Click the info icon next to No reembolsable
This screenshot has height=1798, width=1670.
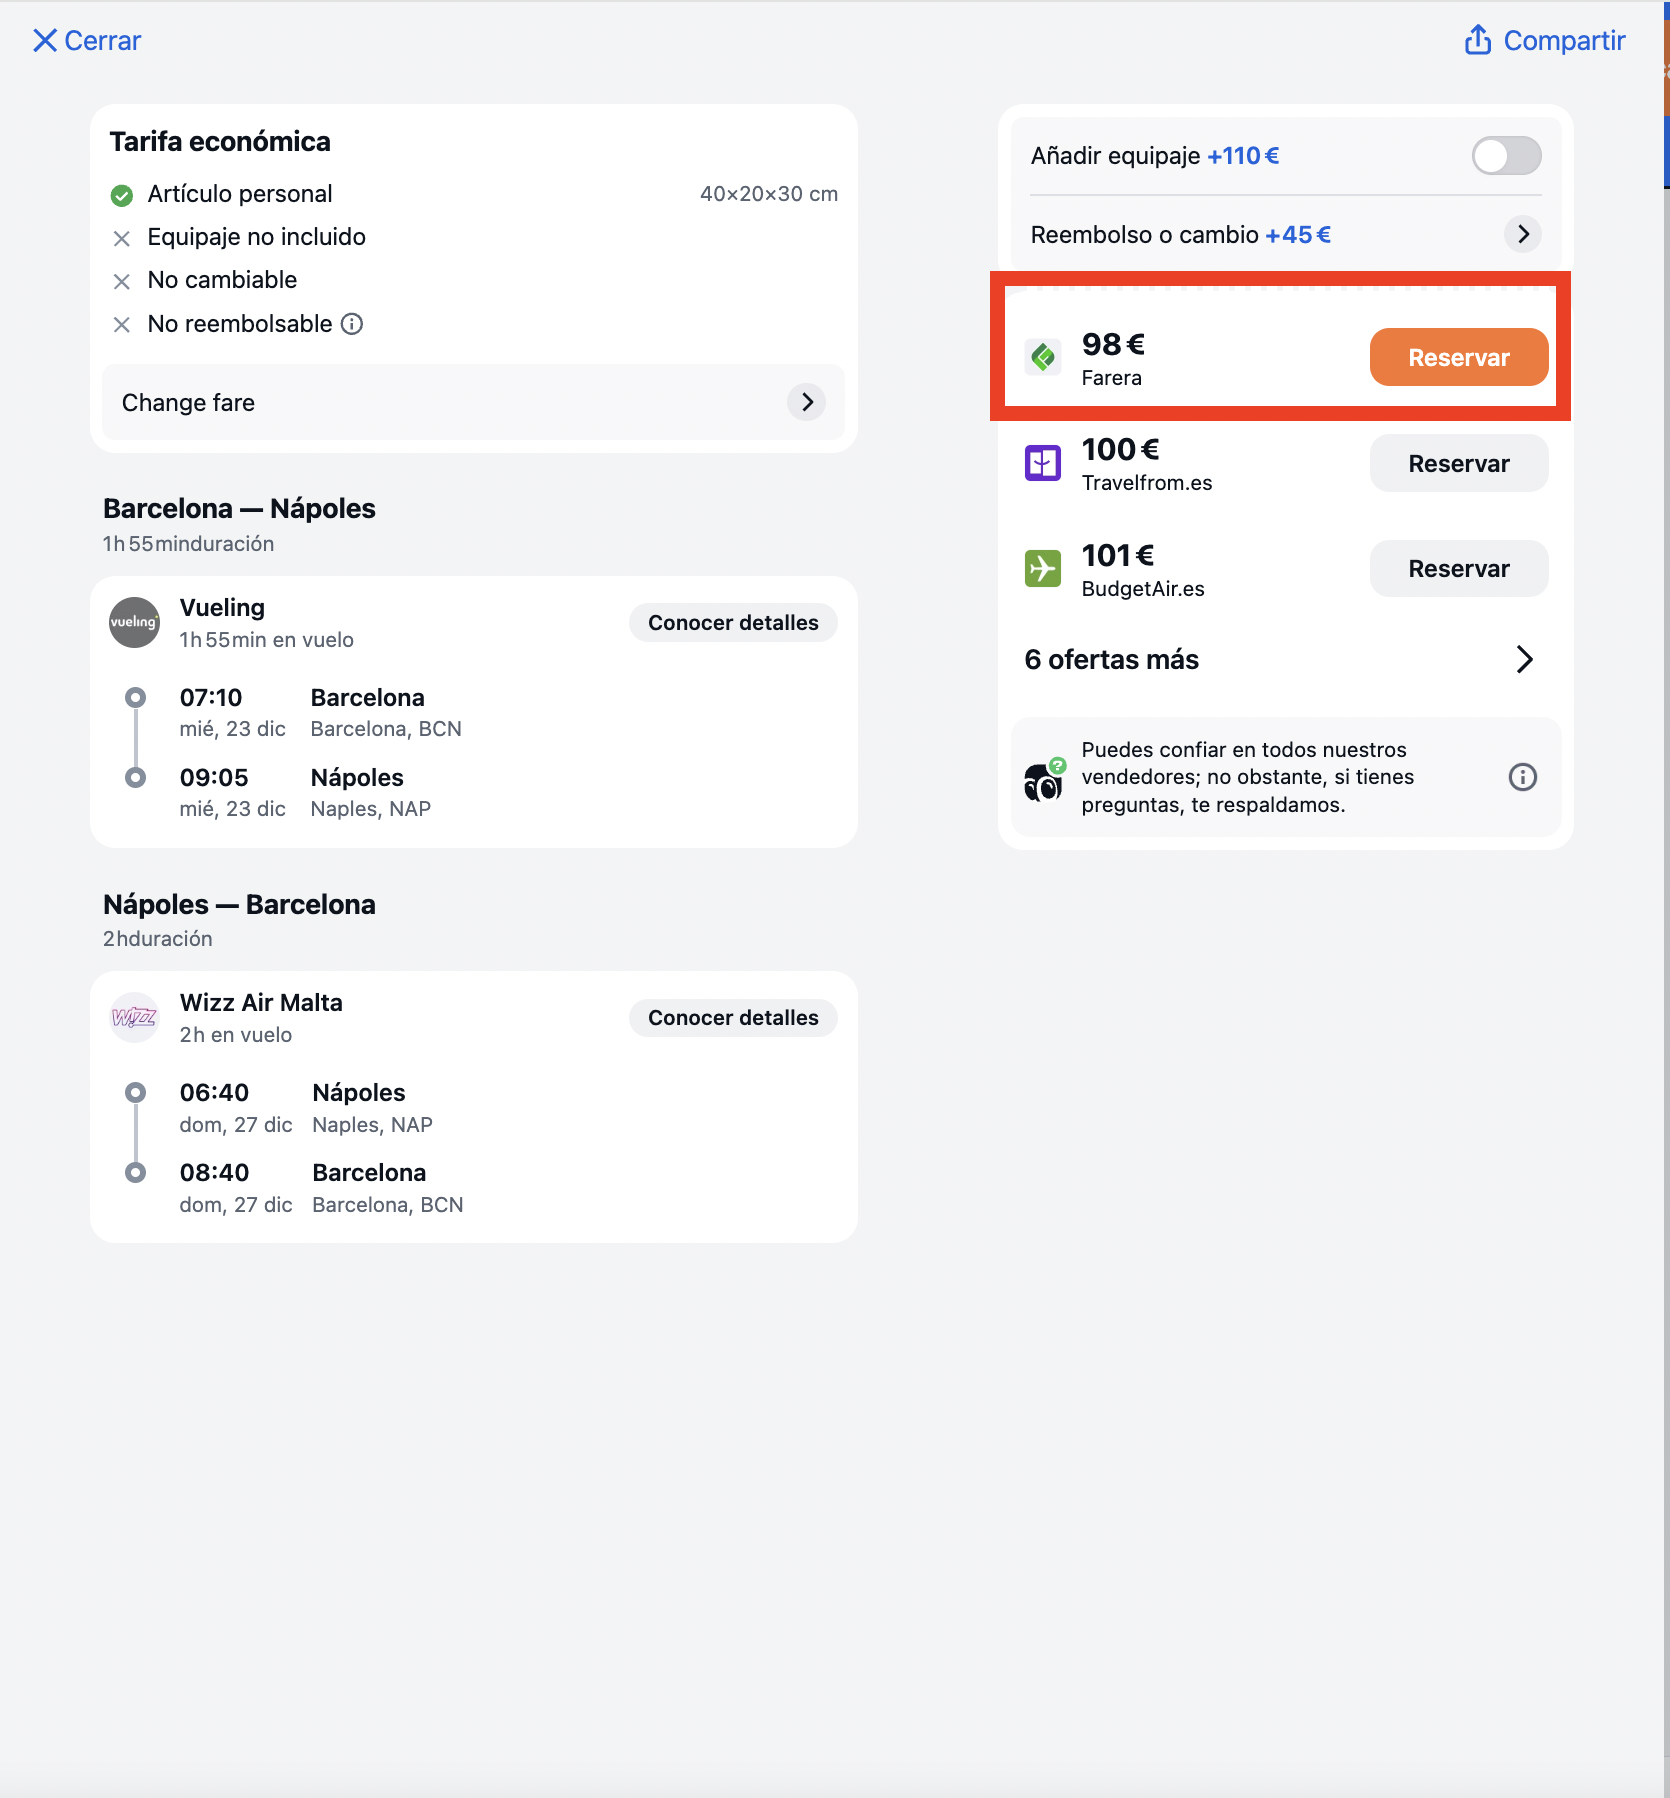coord(352,324)
